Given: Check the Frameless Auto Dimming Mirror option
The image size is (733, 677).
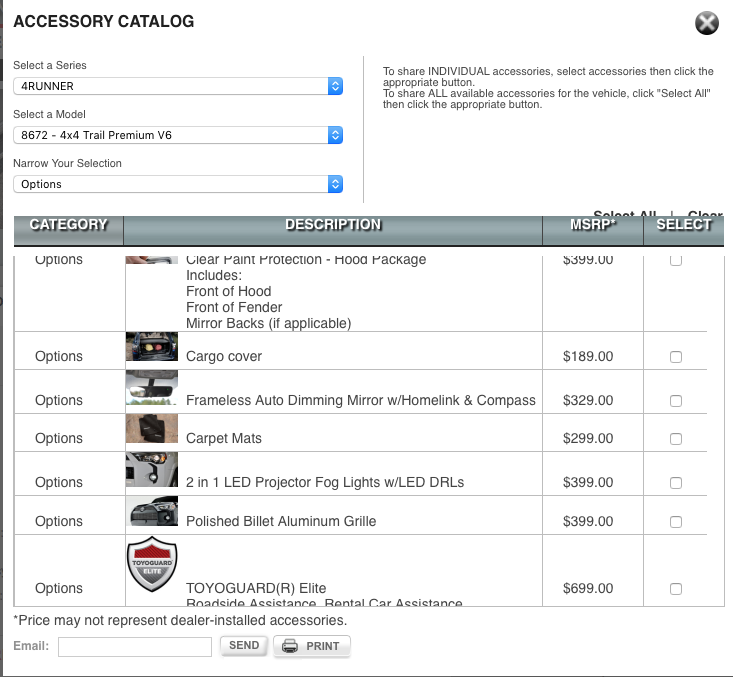Looking at the screenshot, I should [676, 401].
